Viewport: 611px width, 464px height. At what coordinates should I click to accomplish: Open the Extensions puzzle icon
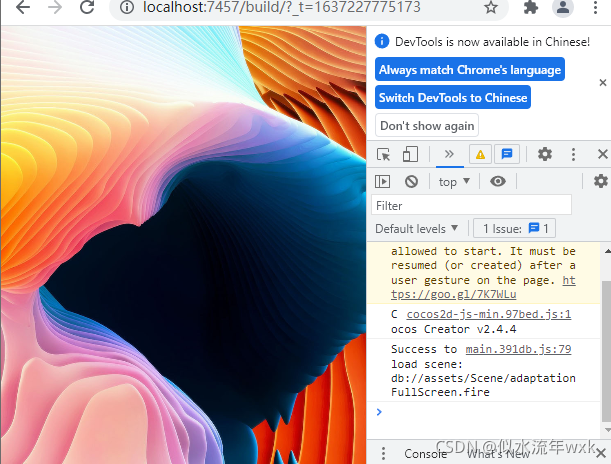pyautogui.click(x=530, y=7)
